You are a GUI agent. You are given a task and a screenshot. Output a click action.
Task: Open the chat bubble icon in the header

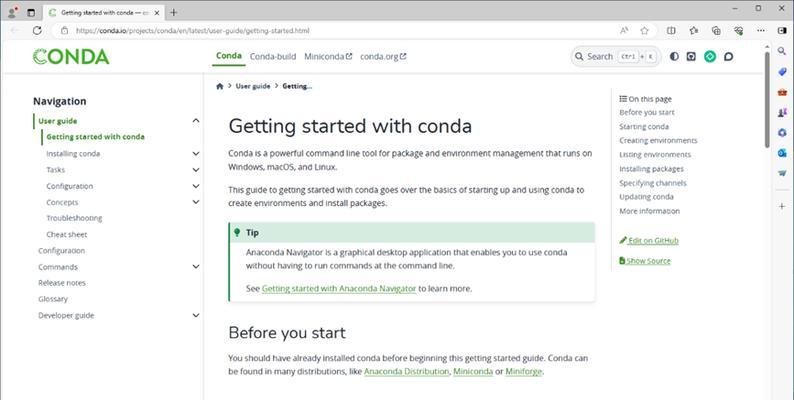[728, 57]
